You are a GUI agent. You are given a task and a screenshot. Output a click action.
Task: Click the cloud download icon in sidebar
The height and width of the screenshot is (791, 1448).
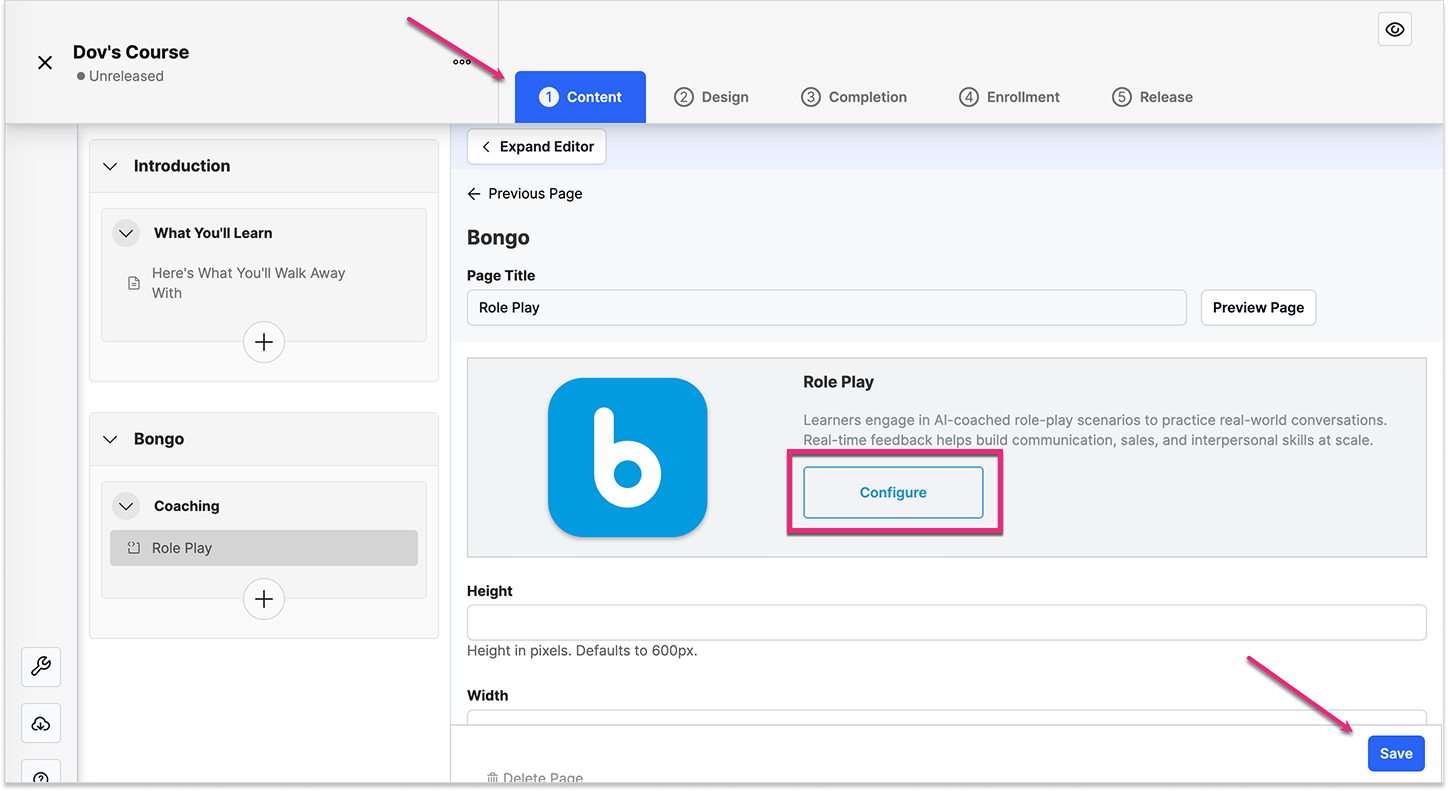click(x=41, y=724)
